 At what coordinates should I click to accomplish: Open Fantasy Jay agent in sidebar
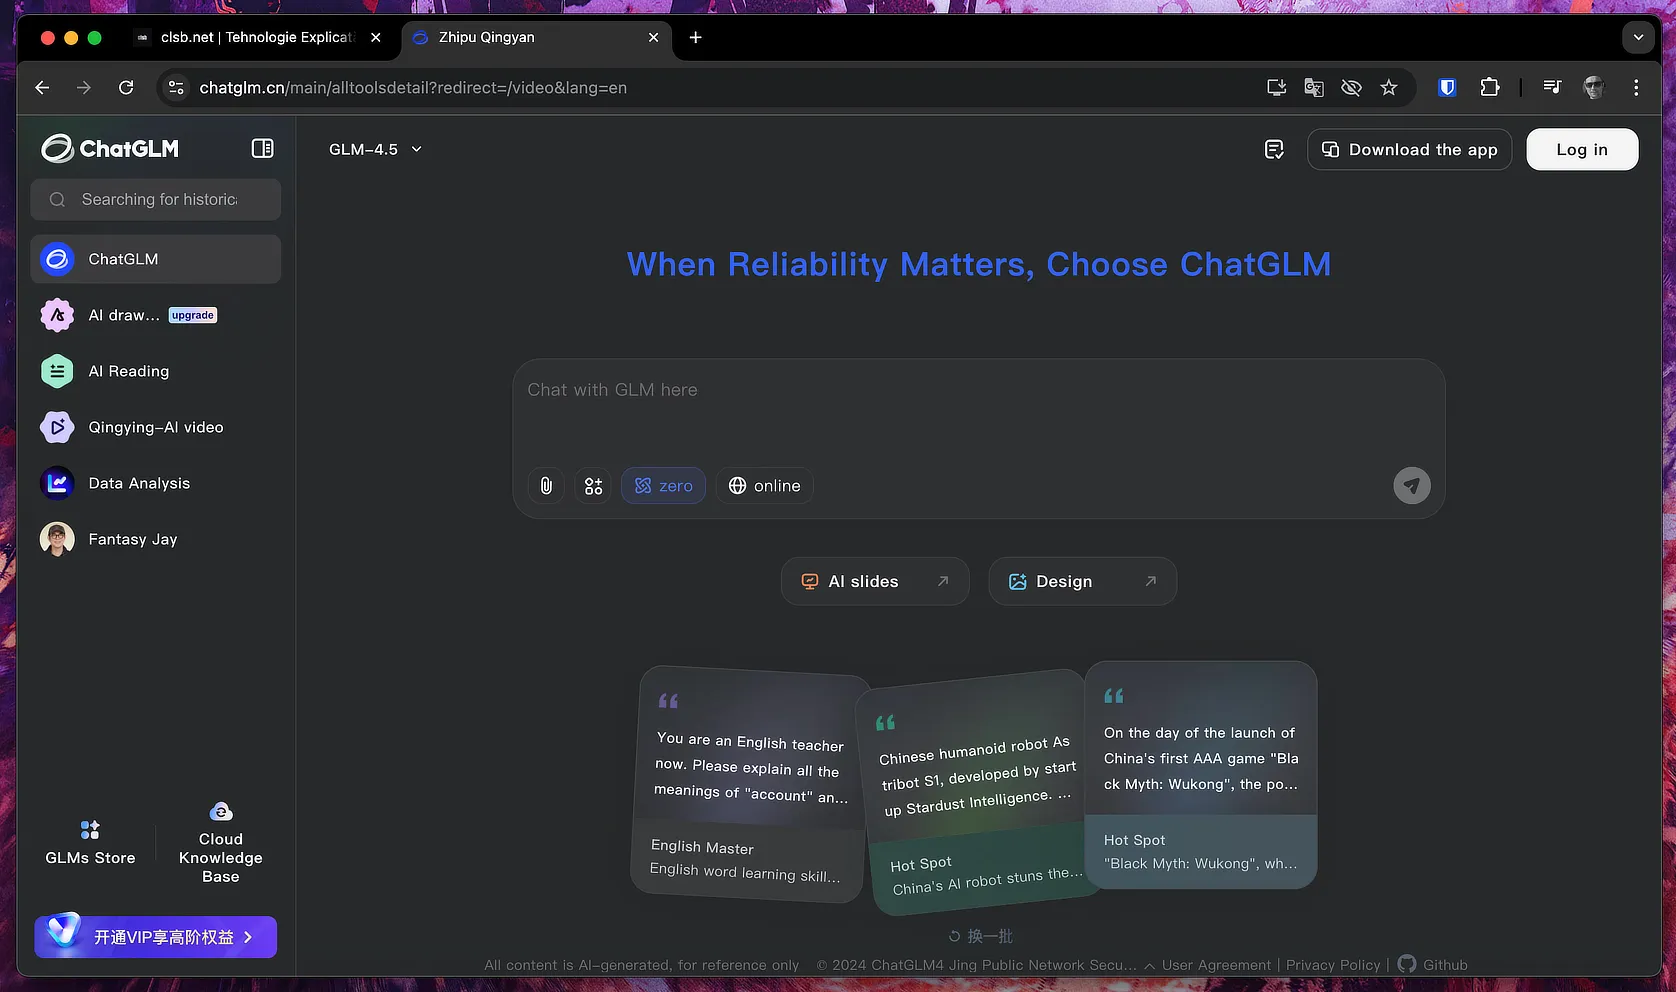click(156, 539)
